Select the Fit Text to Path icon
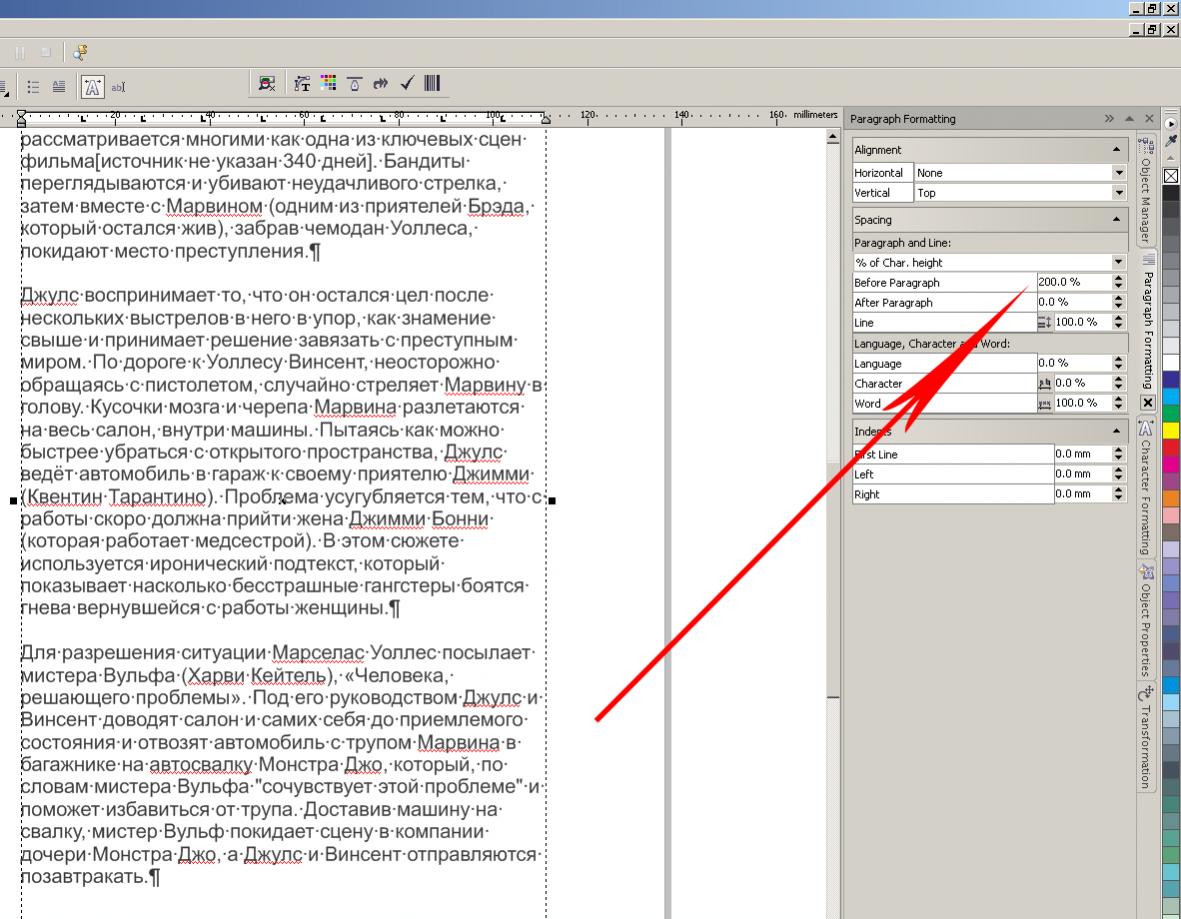This screenshot has height=919, width=1181. point(302,84)
